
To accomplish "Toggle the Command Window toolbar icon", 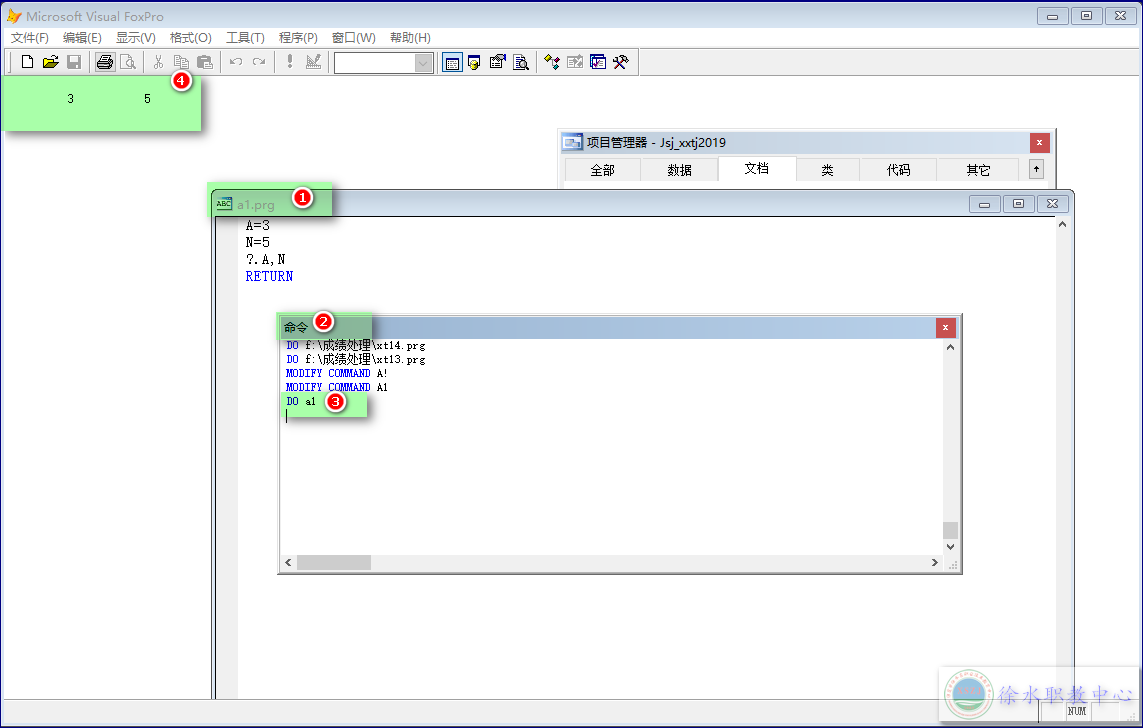I will [452, 63].
